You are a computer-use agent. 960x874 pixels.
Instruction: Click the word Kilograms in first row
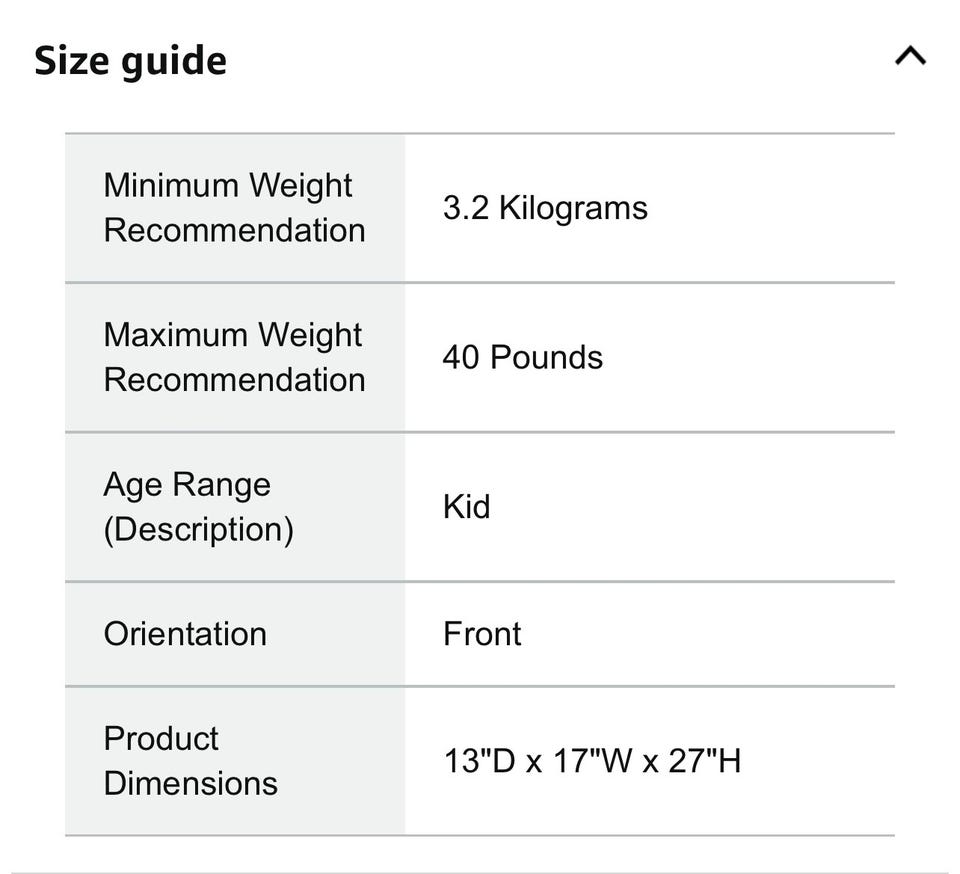pyautogui.click(x=573, y=208)
